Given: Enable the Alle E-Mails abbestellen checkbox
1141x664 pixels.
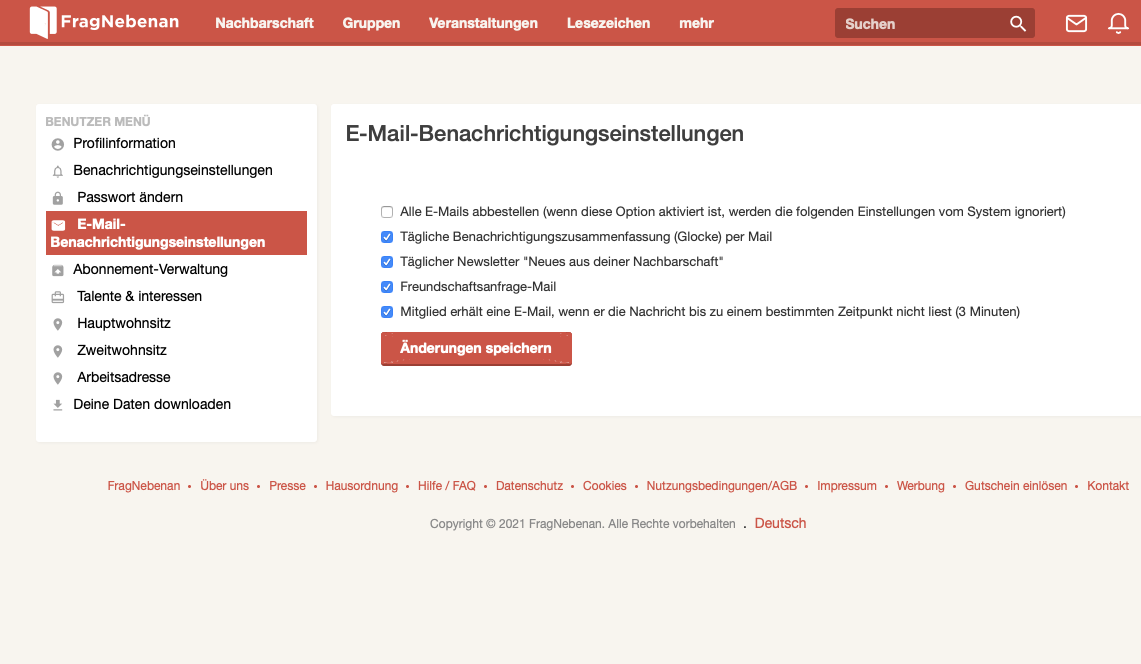Looking at the screenshot, I should coord(387,212).
